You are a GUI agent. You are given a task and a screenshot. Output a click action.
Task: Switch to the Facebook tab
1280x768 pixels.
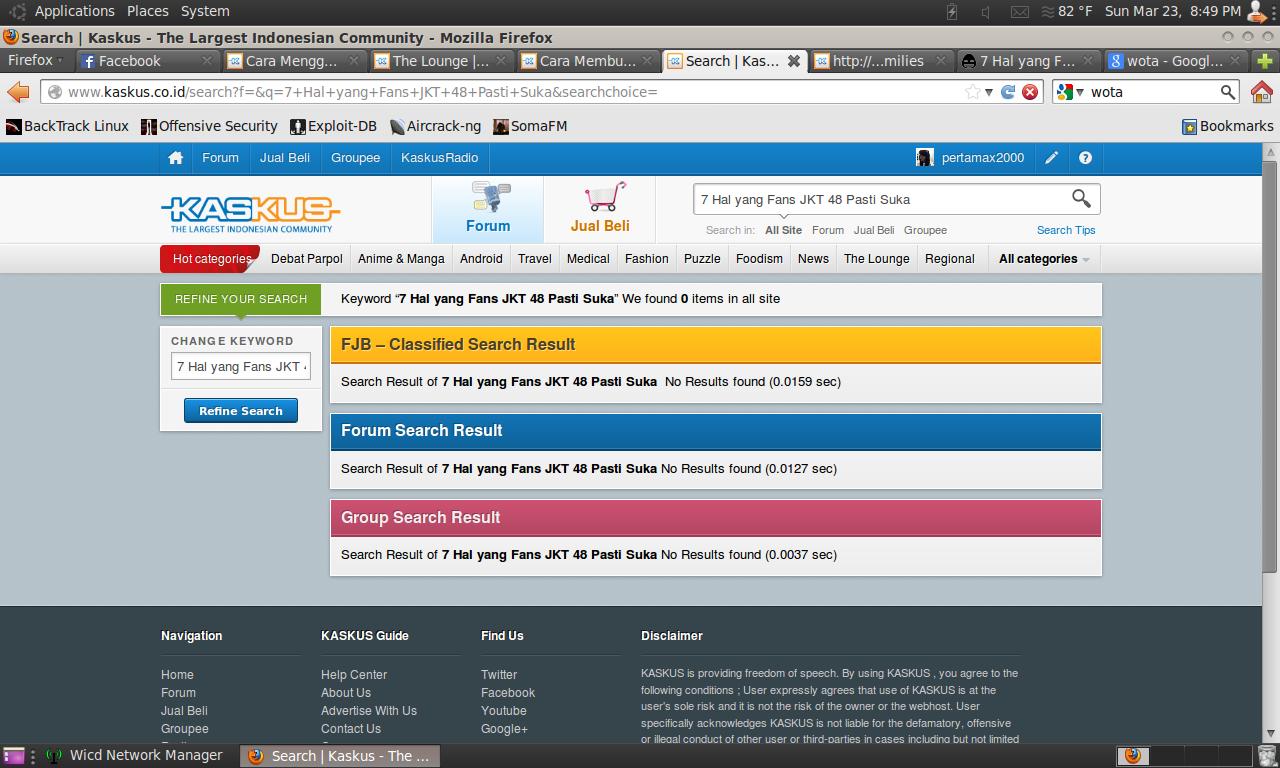147,61
